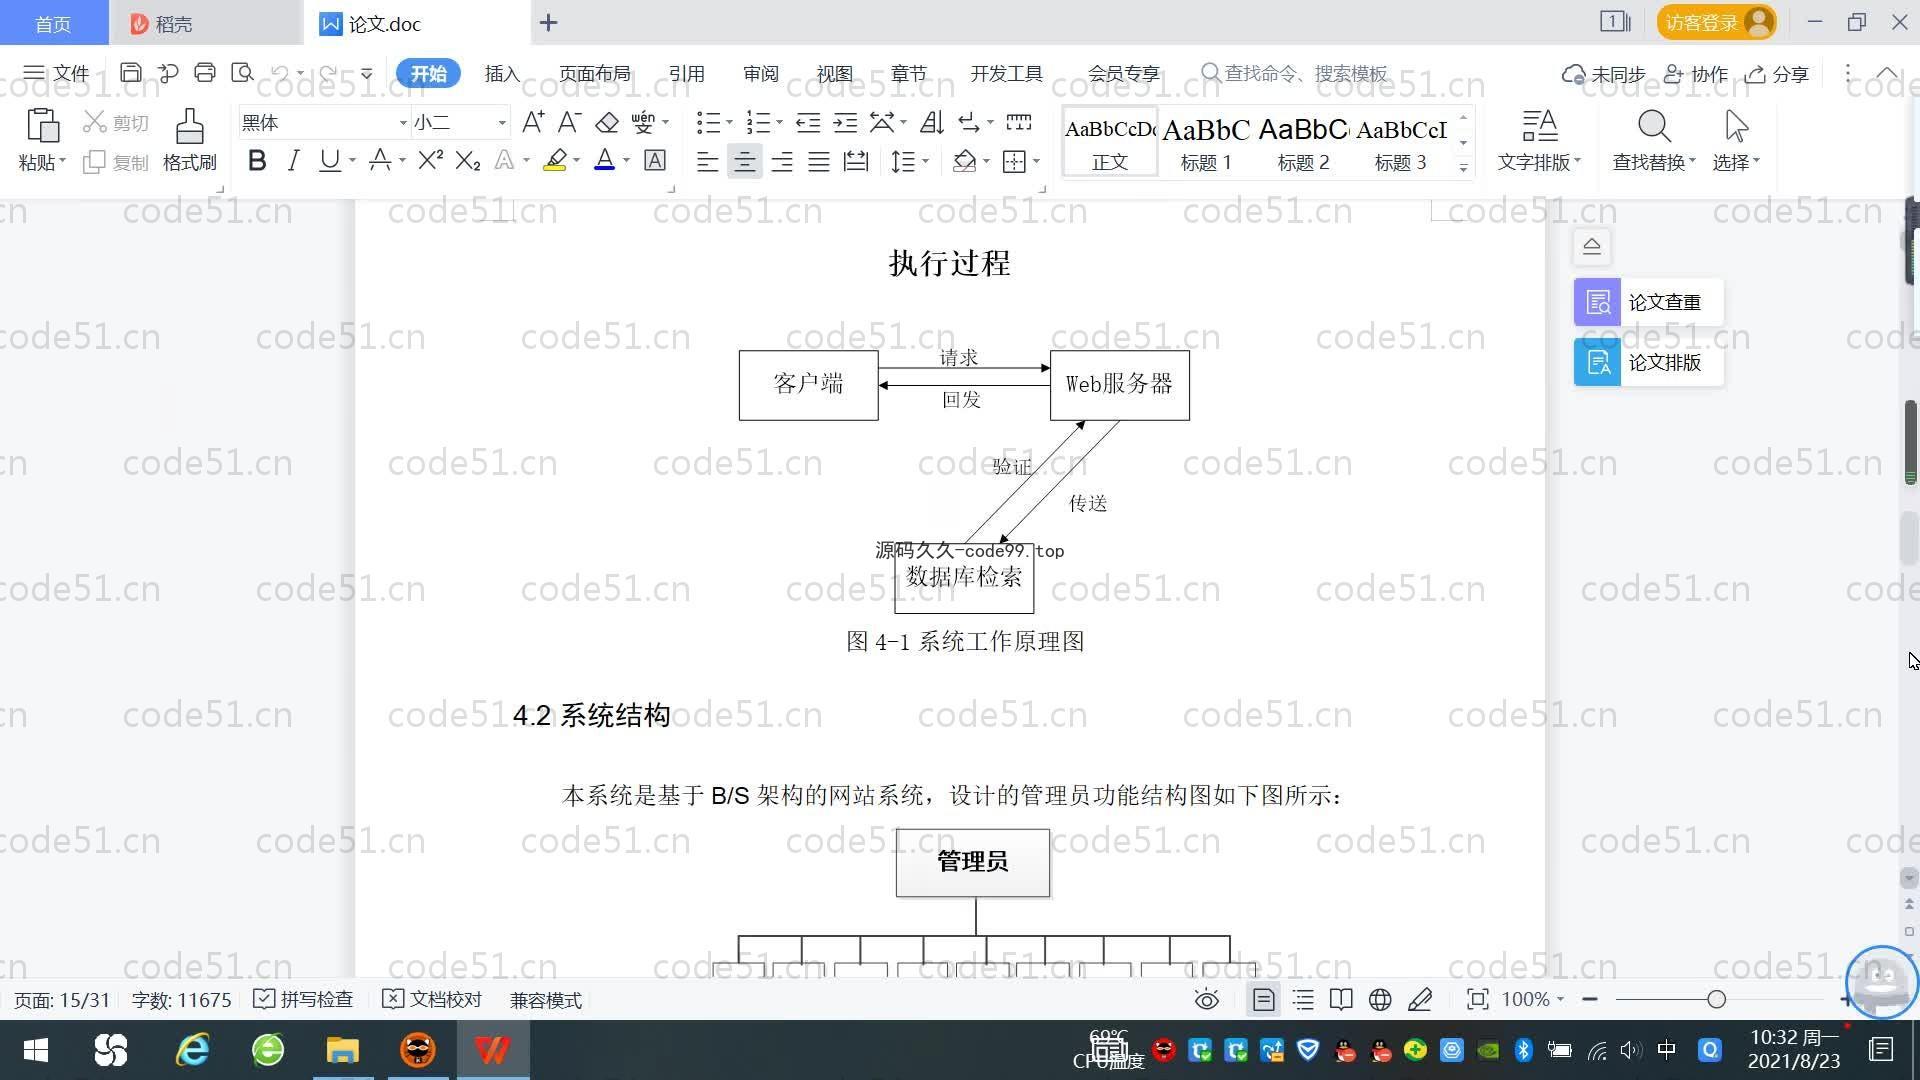Apply distributed alignment
The width and height of the screenshot is (1920, 1080).
pyautogui.click(x=856, y=161)
